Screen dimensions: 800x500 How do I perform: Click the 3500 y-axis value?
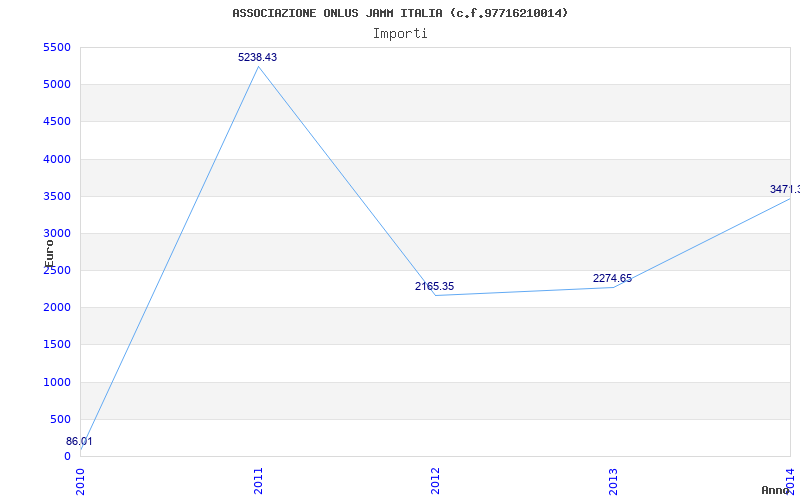[x=57, y=196]
